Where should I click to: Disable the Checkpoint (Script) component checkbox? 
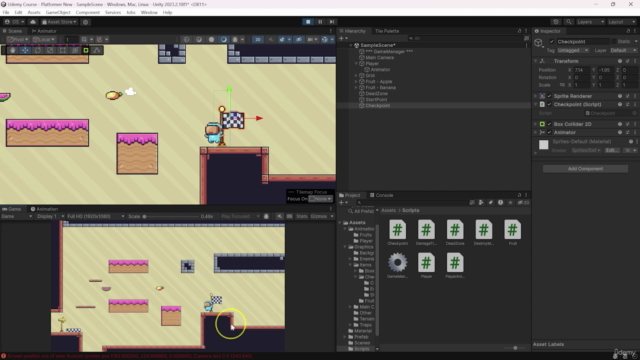pyautogui.click(x=549, y=104)
